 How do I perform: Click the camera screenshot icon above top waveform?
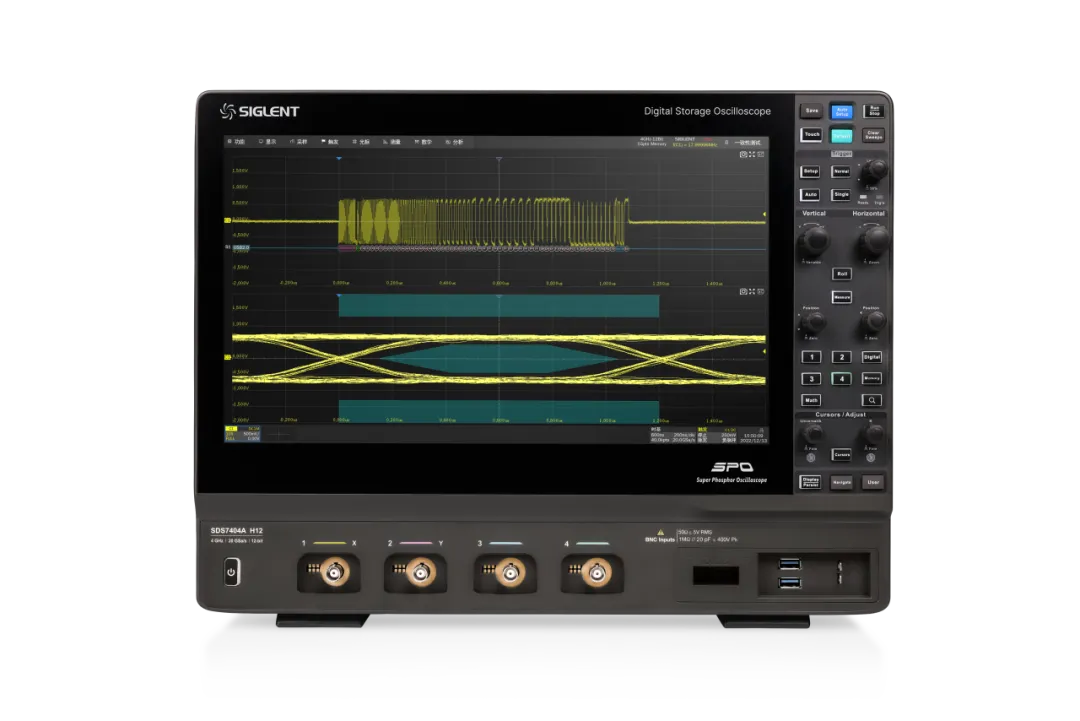pos(743,155)
